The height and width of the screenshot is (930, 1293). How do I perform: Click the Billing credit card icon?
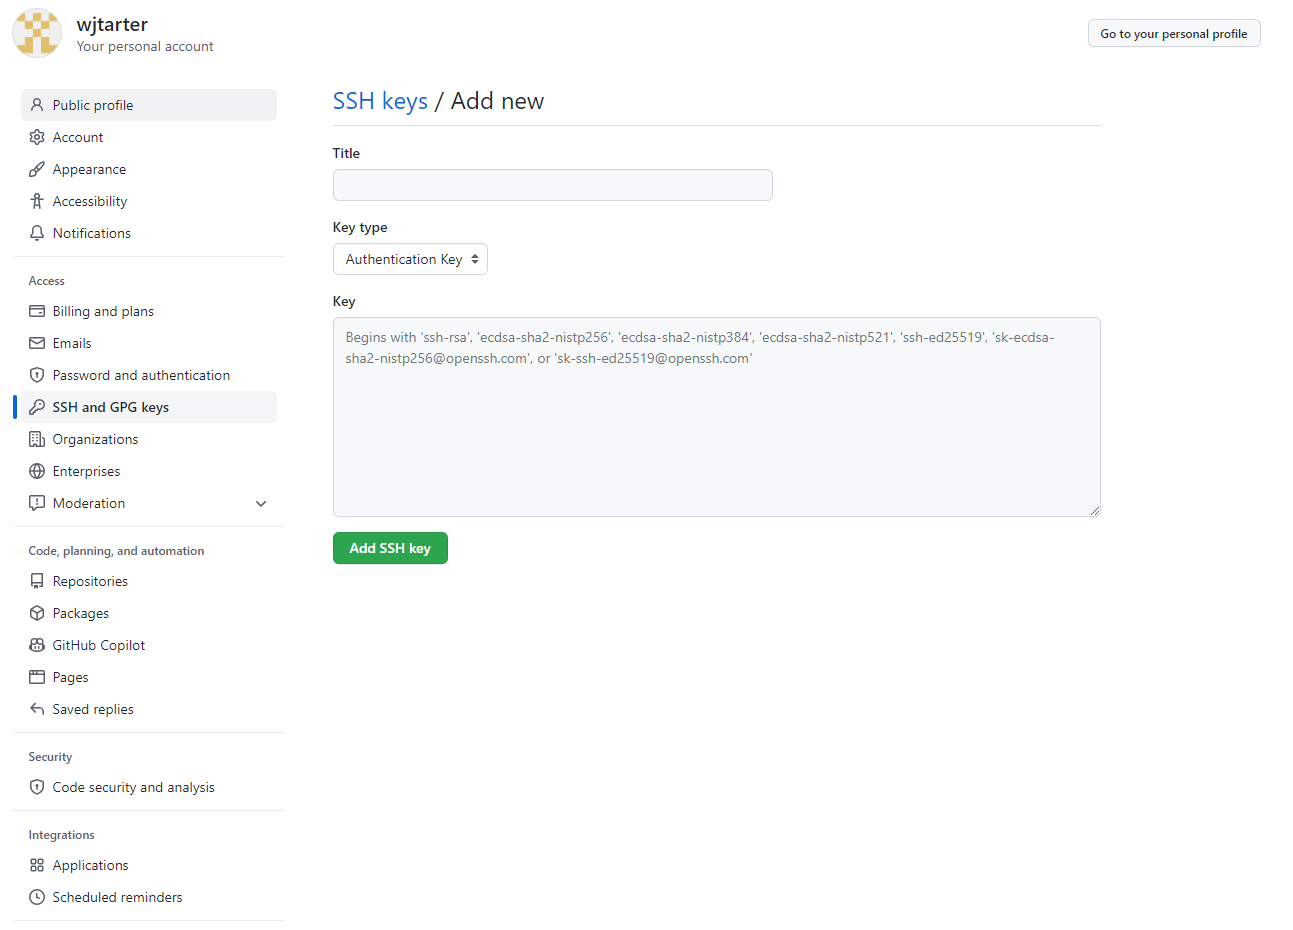(37, 311)
